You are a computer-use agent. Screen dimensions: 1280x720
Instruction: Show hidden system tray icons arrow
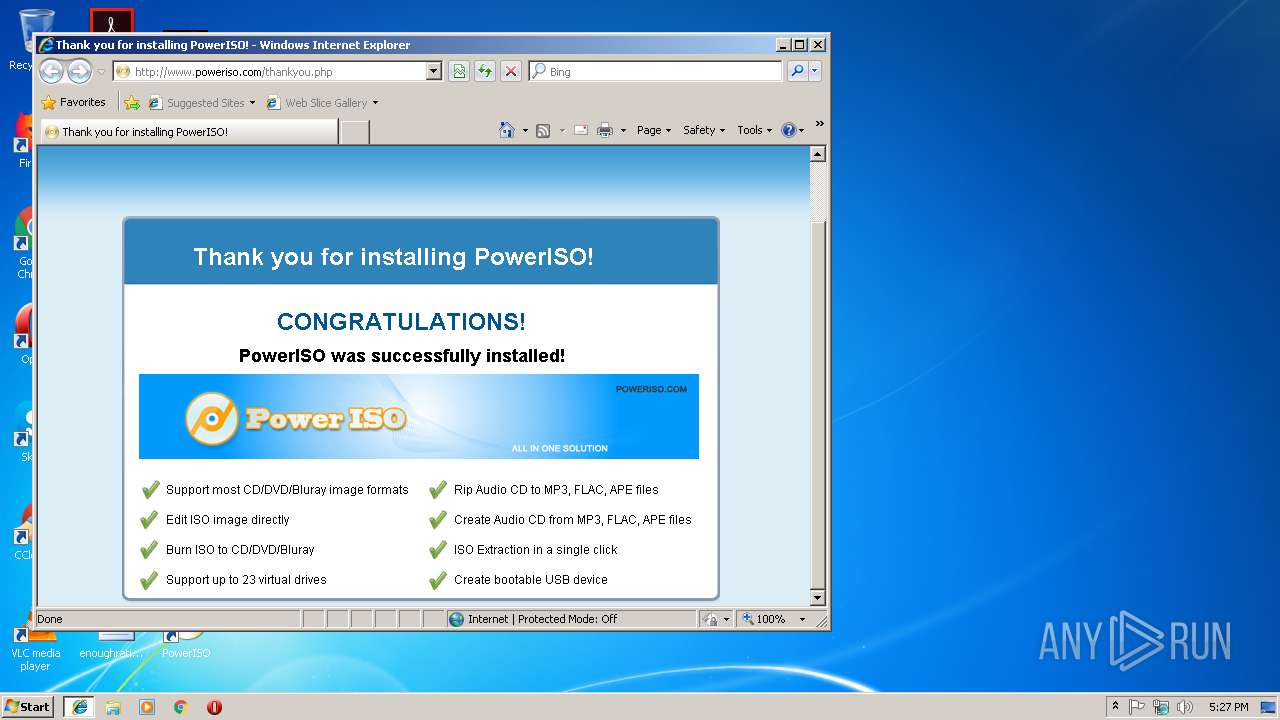pyautogui.click(x=1115, y=707)
